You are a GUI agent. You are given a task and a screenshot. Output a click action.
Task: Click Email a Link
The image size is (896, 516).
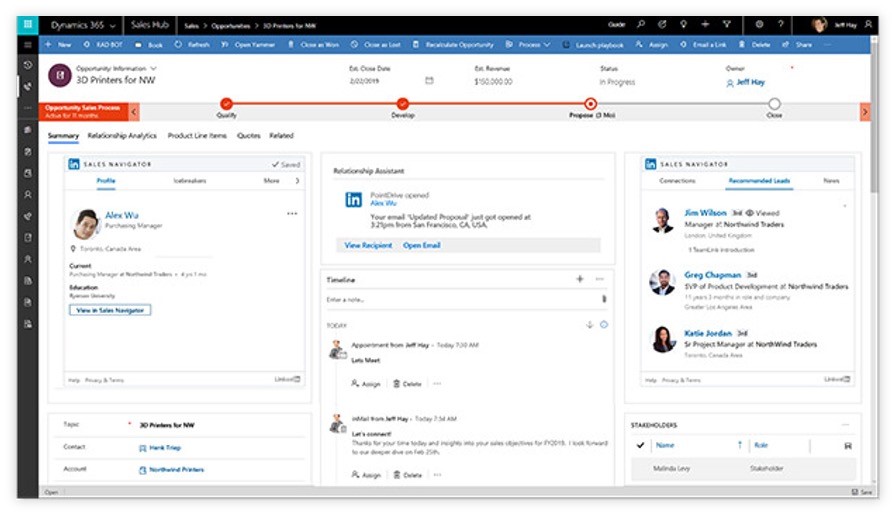point(703,45)
